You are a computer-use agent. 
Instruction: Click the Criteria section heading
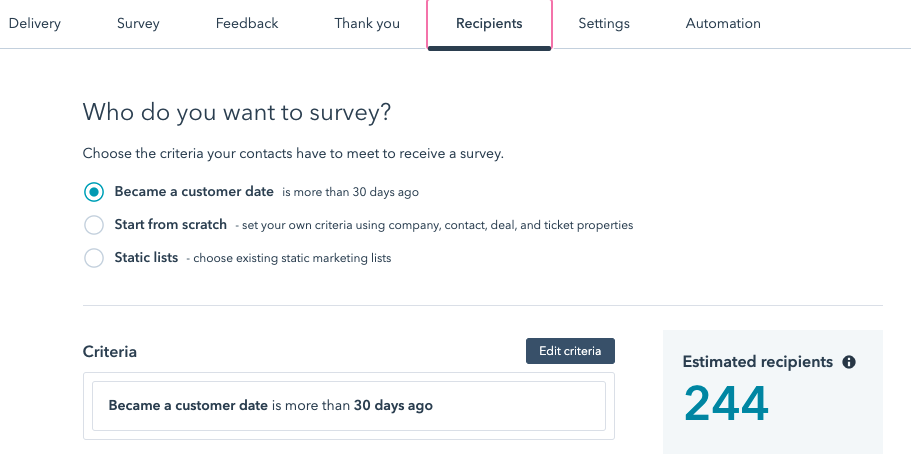click(110, 352)
